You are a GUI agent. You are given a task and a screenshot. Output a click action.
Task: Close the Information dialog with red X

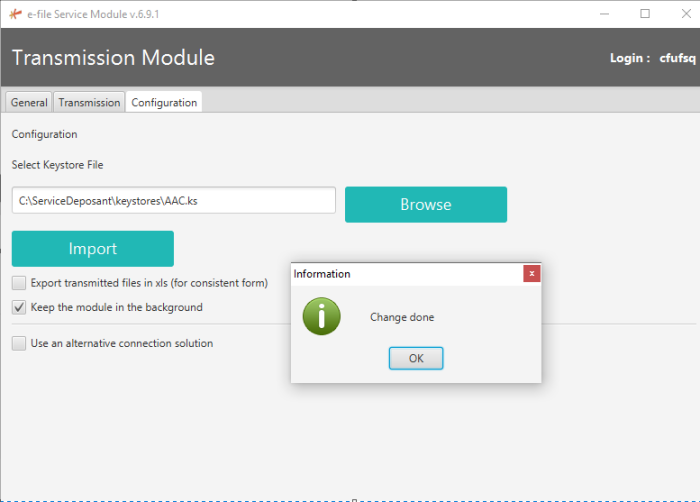click(x=531, y=273)
